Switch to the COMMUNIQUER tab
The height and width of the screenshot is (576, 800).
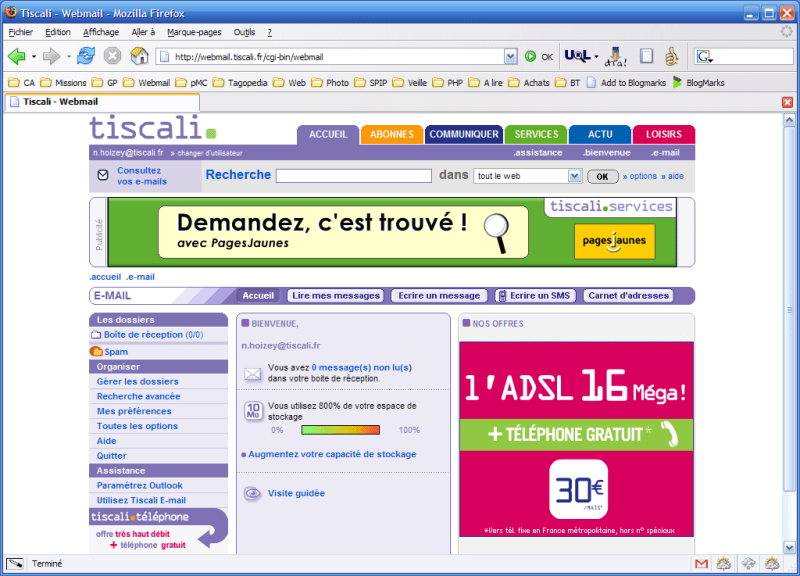tap(464, 135)
